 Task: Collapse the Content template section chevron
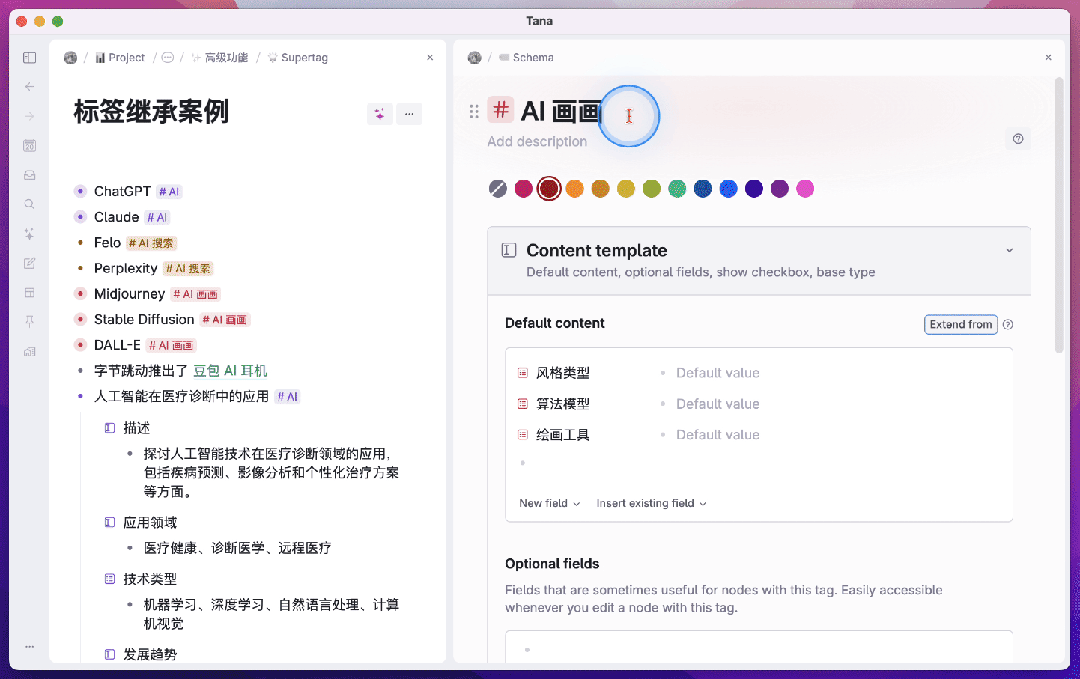(x=1010, y=251)
